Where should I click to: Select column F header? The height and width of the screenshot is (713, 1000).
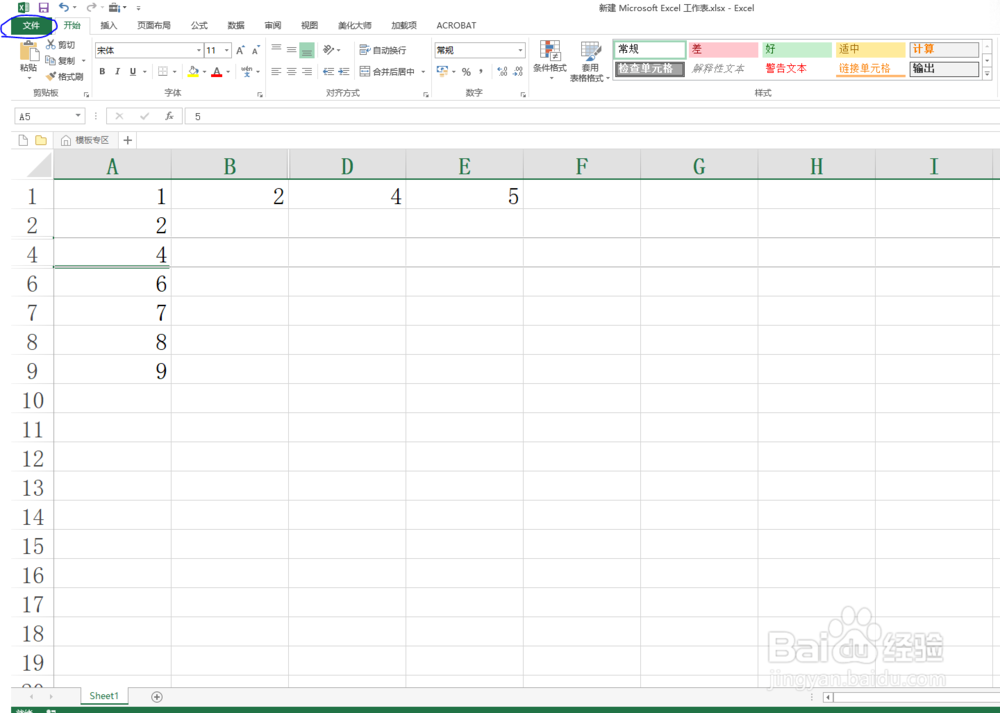(582, 166)
